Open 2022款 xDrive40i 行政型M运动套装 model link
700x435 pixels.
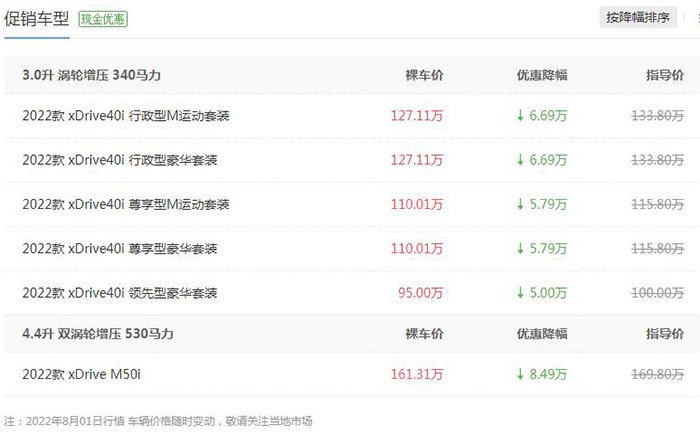(126, 116)
